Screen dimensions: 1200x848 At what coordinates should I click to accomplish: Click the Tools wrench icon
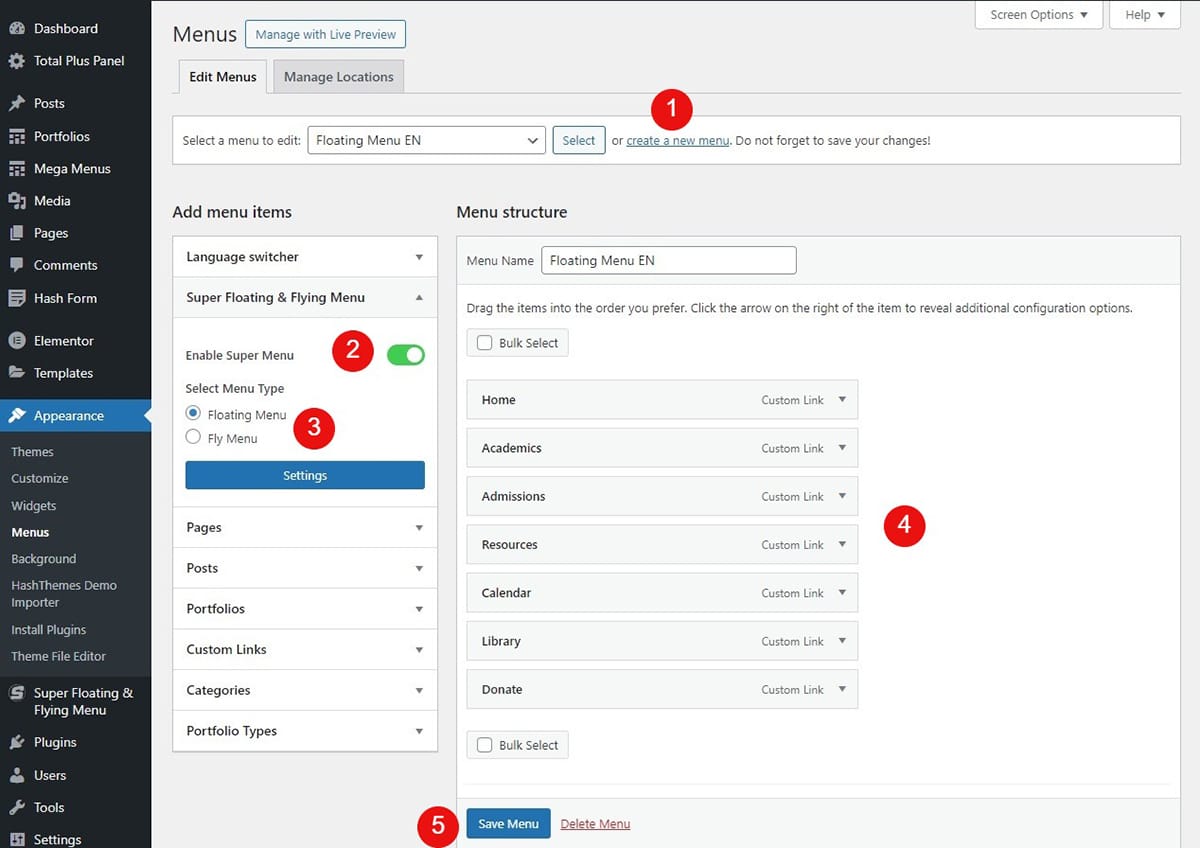pyautogui.click(x=17, y=807)
